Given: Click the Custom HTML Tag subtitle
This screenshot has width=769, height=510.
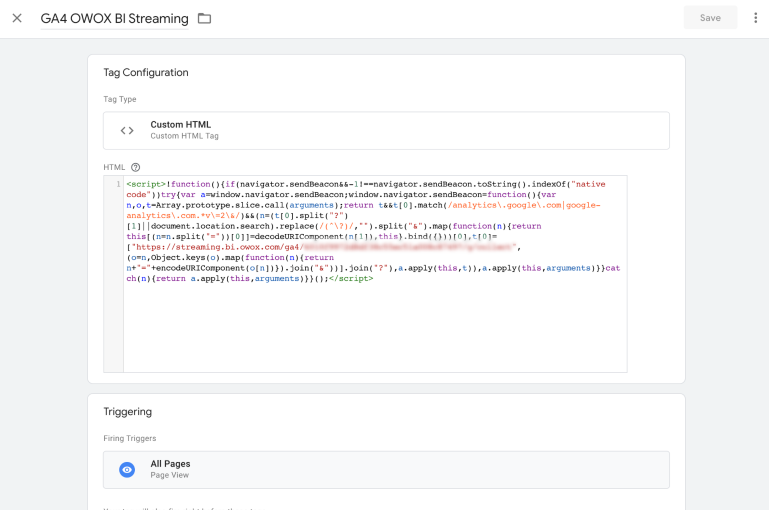Looking at the screenshot, I should tap(184, 136).
